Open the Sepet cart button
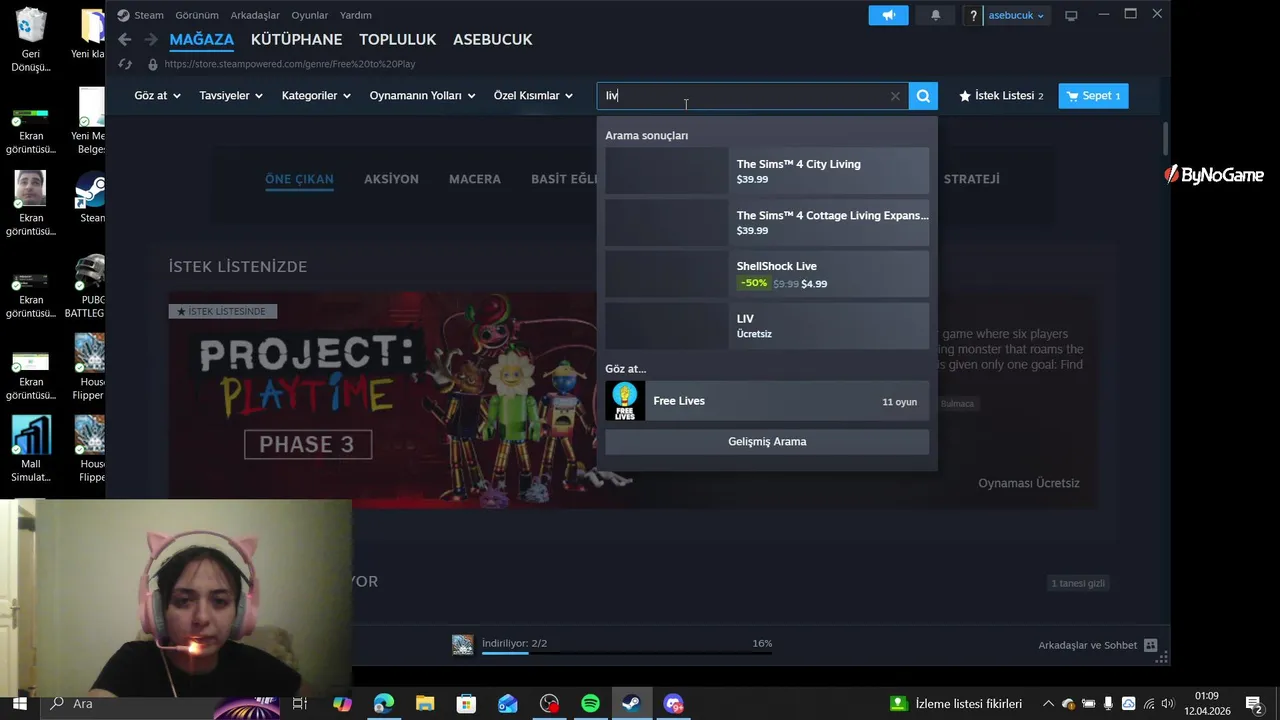 tap(1093, 96)
